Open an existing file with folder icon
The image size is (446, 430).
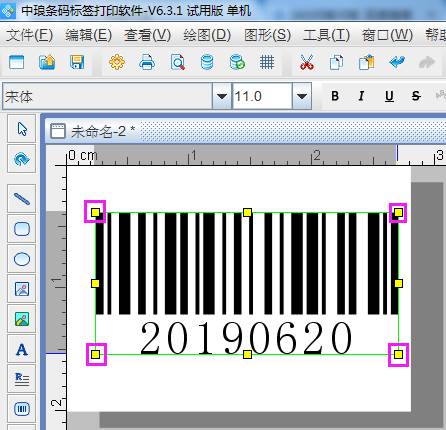47,62
